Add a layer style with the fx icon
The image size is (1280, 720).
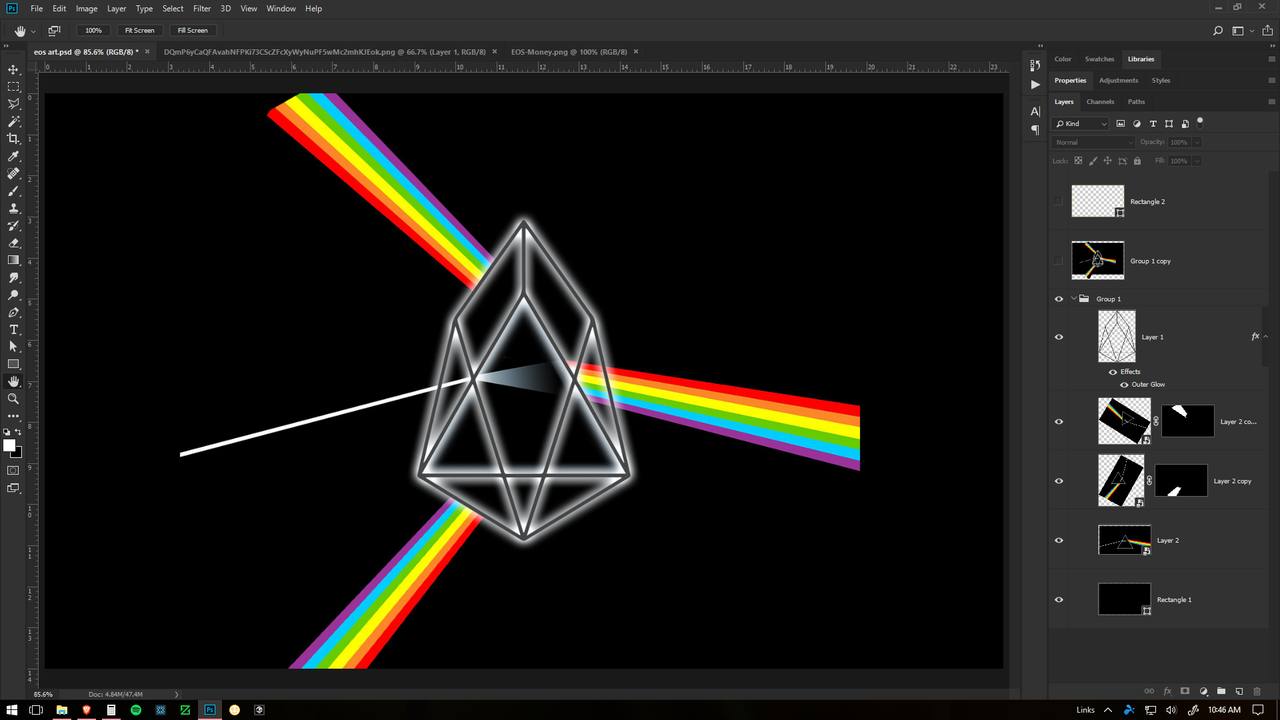pos(1167,691)
